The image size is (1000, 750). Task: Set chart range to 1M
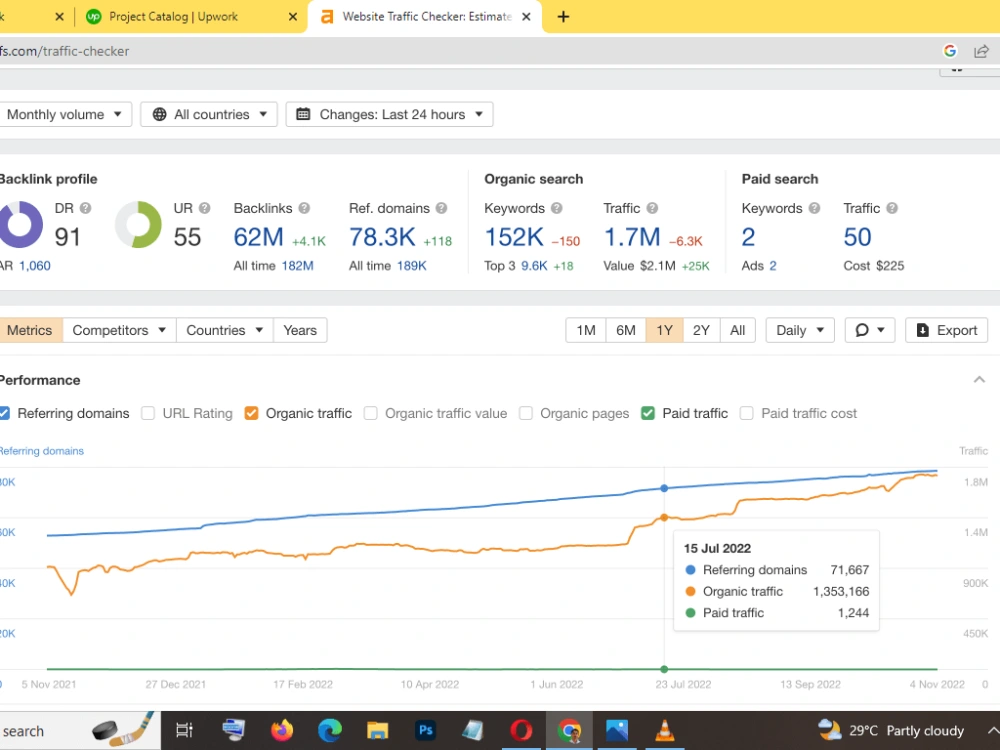coord(586,330)
